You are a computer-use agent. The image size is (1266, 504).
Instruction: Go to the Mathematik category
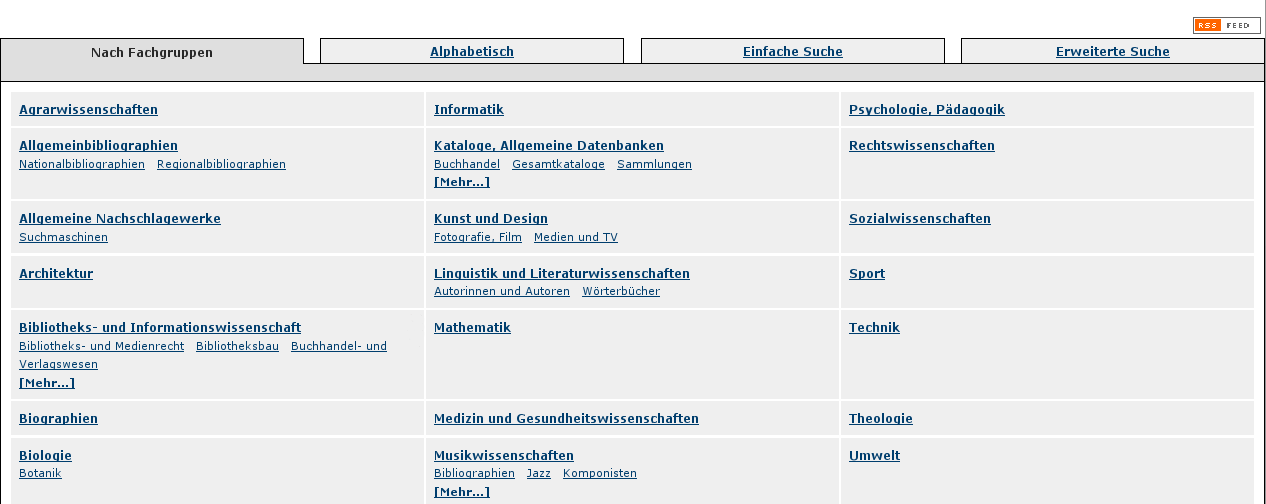click(x=472, y=328)
